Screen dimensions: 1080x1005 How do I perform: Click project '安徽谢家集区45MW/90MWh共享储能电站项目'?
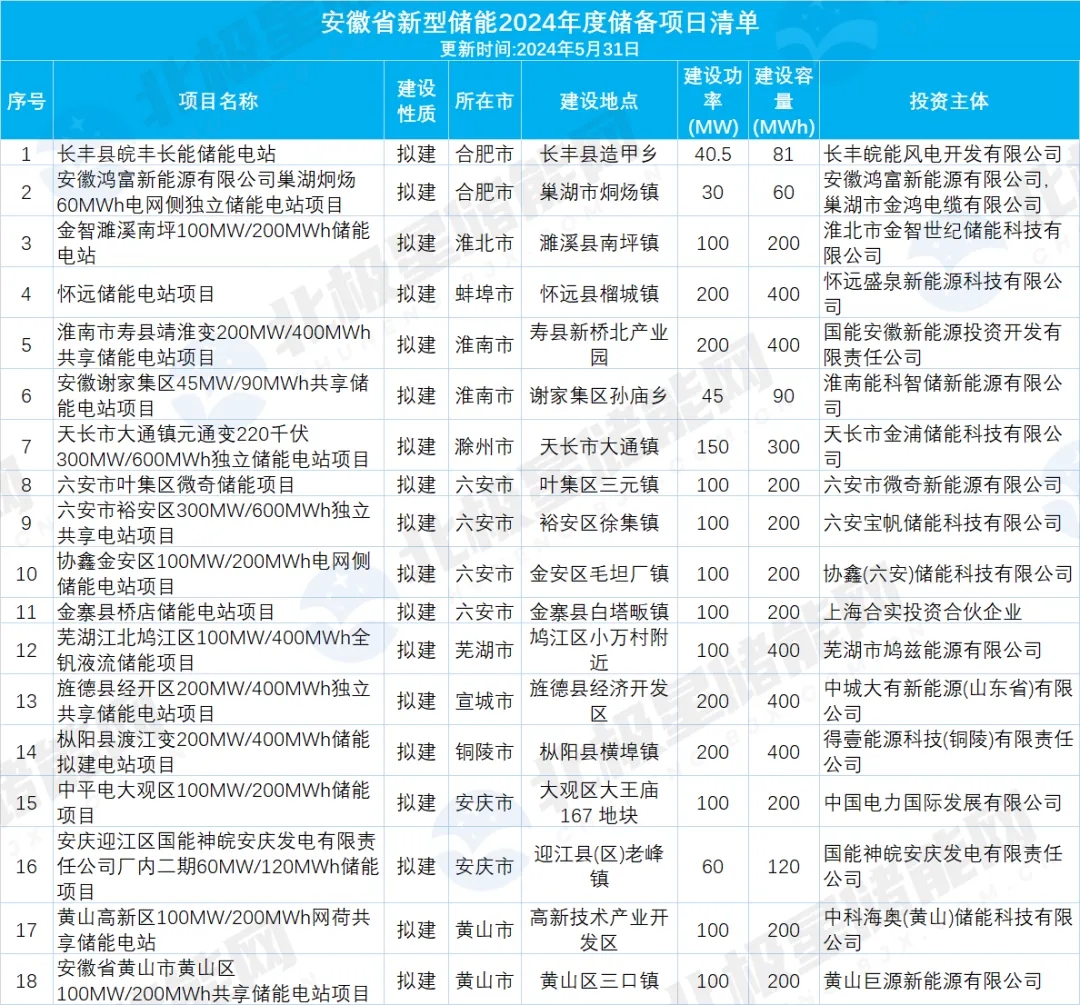tap(213, 395)
